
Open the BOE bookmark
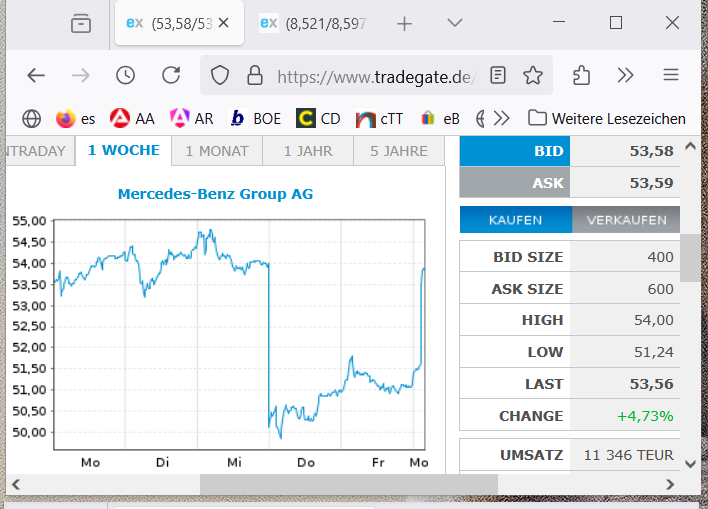coord(255,118)
